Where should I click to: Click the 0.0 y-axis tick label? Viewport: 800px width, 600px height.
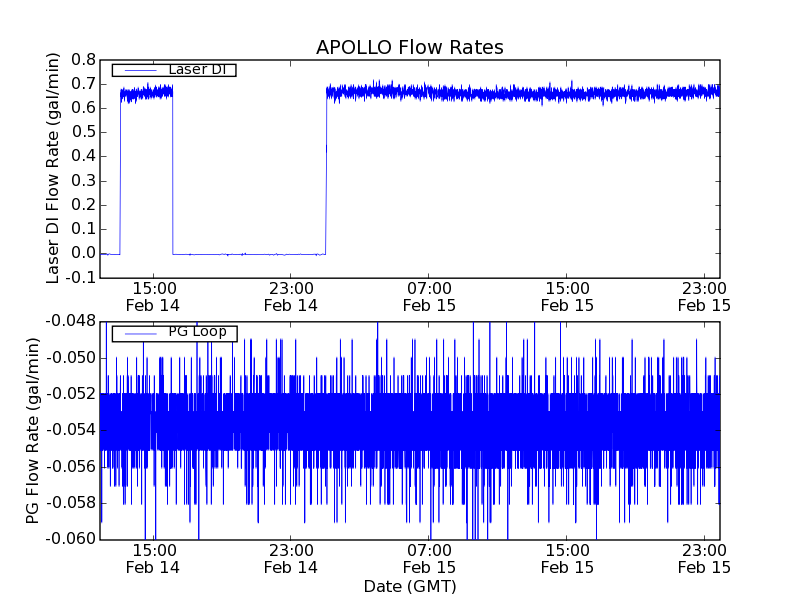84,253
